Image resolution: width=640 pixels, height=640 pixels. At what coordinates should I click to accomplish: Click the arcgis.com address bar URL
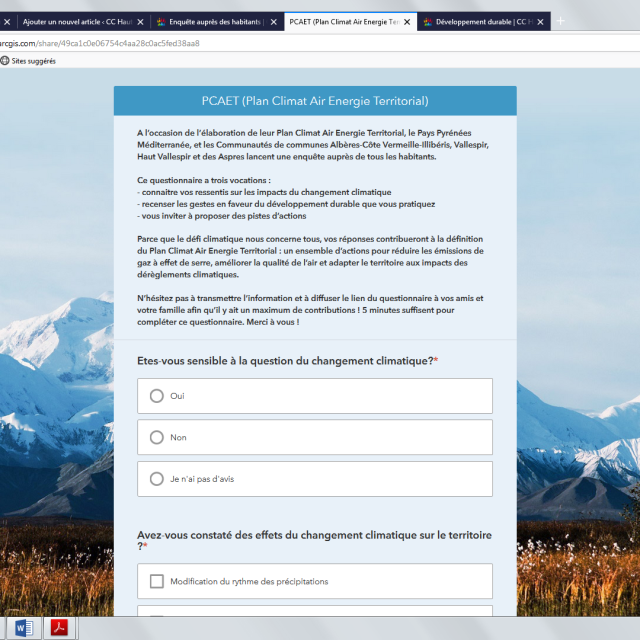coord(100,43)
